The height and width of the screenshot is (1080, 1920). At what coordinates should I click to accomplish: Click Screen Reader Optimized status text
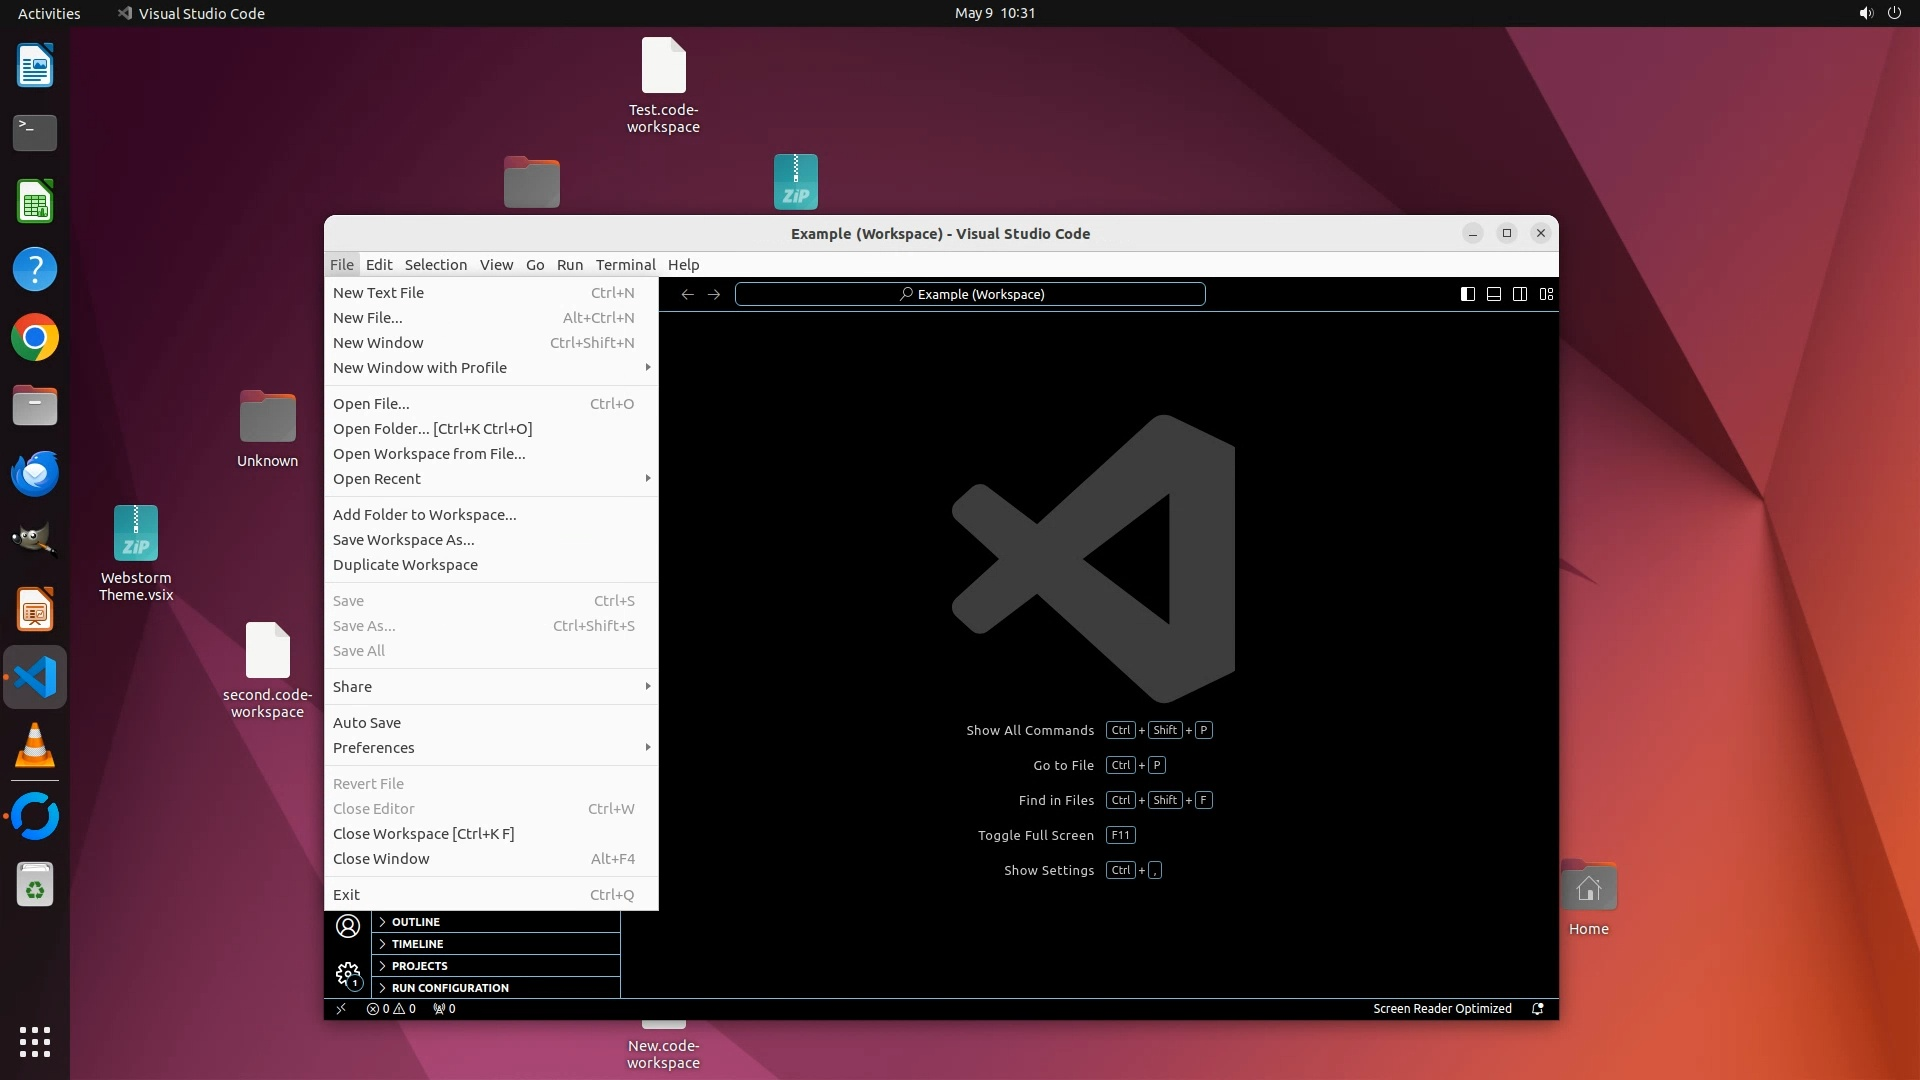(x=1441, y=1009)
